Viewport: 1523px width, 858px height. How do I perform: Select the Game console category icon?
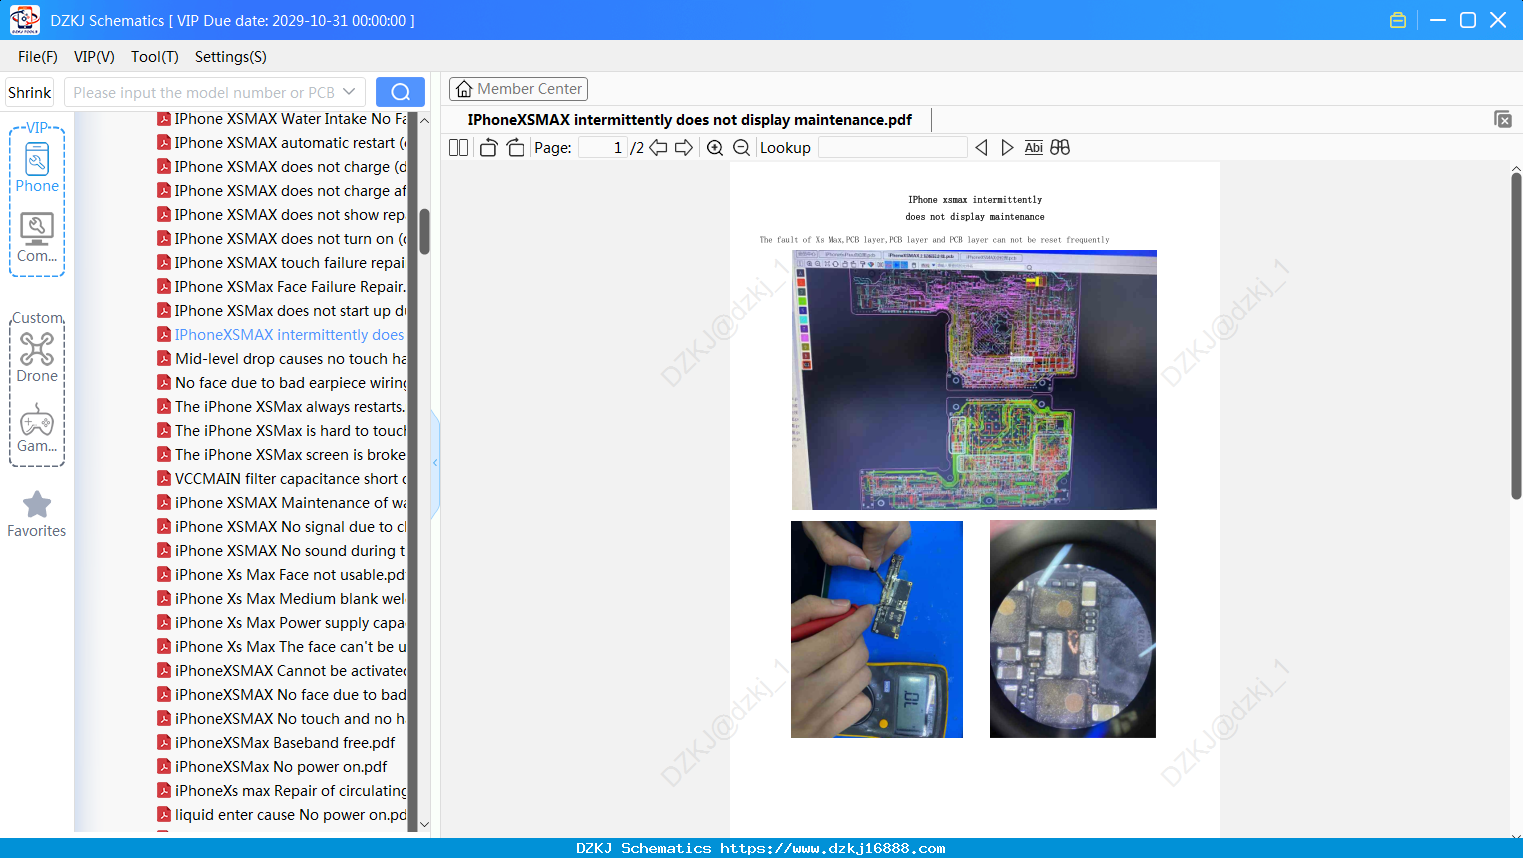(x=37, y=428)
